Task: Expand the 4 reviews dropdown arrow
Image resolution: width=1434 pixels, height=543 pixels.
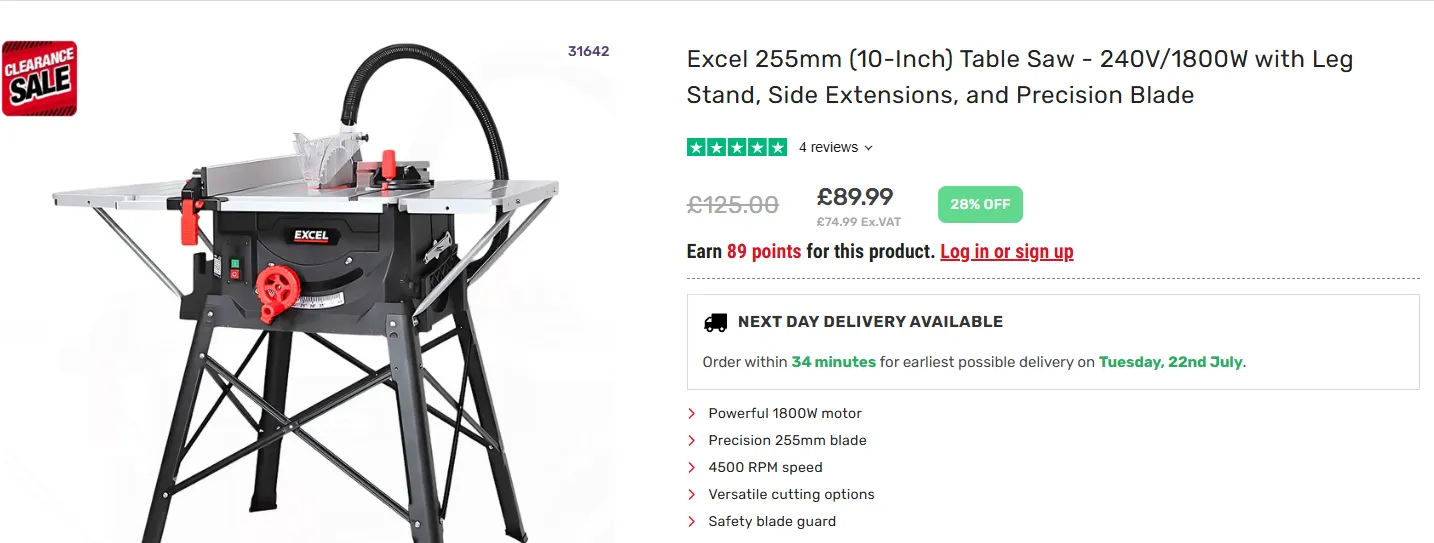Action: [868, 148]
